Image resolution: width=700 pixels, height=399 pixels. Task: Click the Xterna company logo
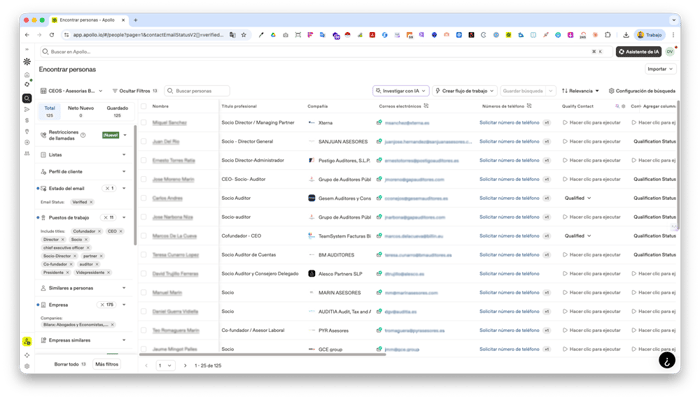pyautogui.click(x=312, y=122)
